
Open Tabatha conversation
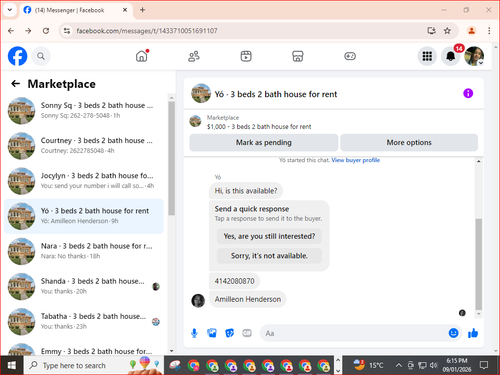click(84, 322)
